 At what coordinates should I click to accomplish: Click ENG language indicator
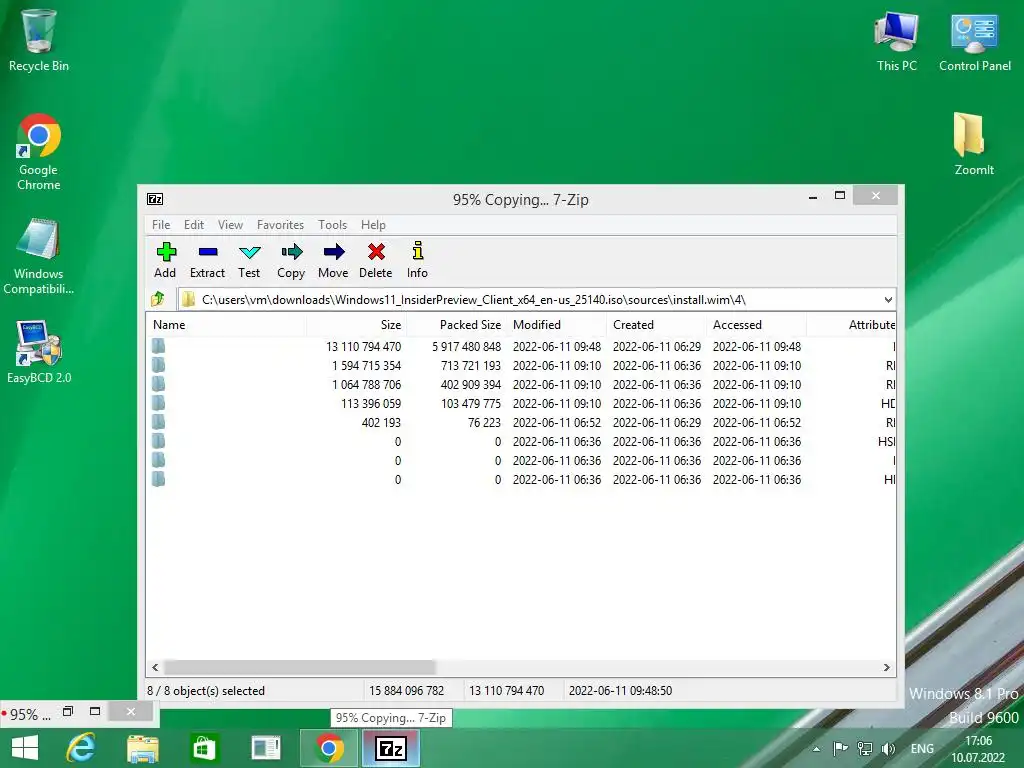coord(922,748)
